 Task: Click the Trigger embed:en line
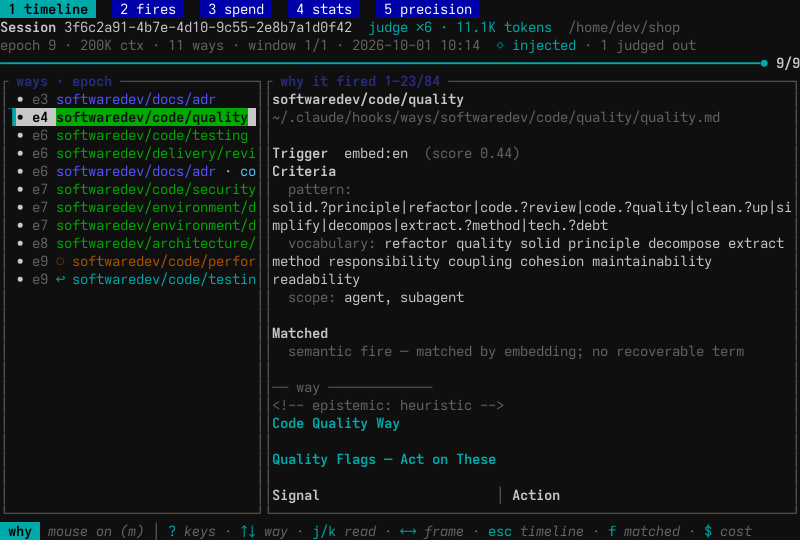(x=340, y=154)
